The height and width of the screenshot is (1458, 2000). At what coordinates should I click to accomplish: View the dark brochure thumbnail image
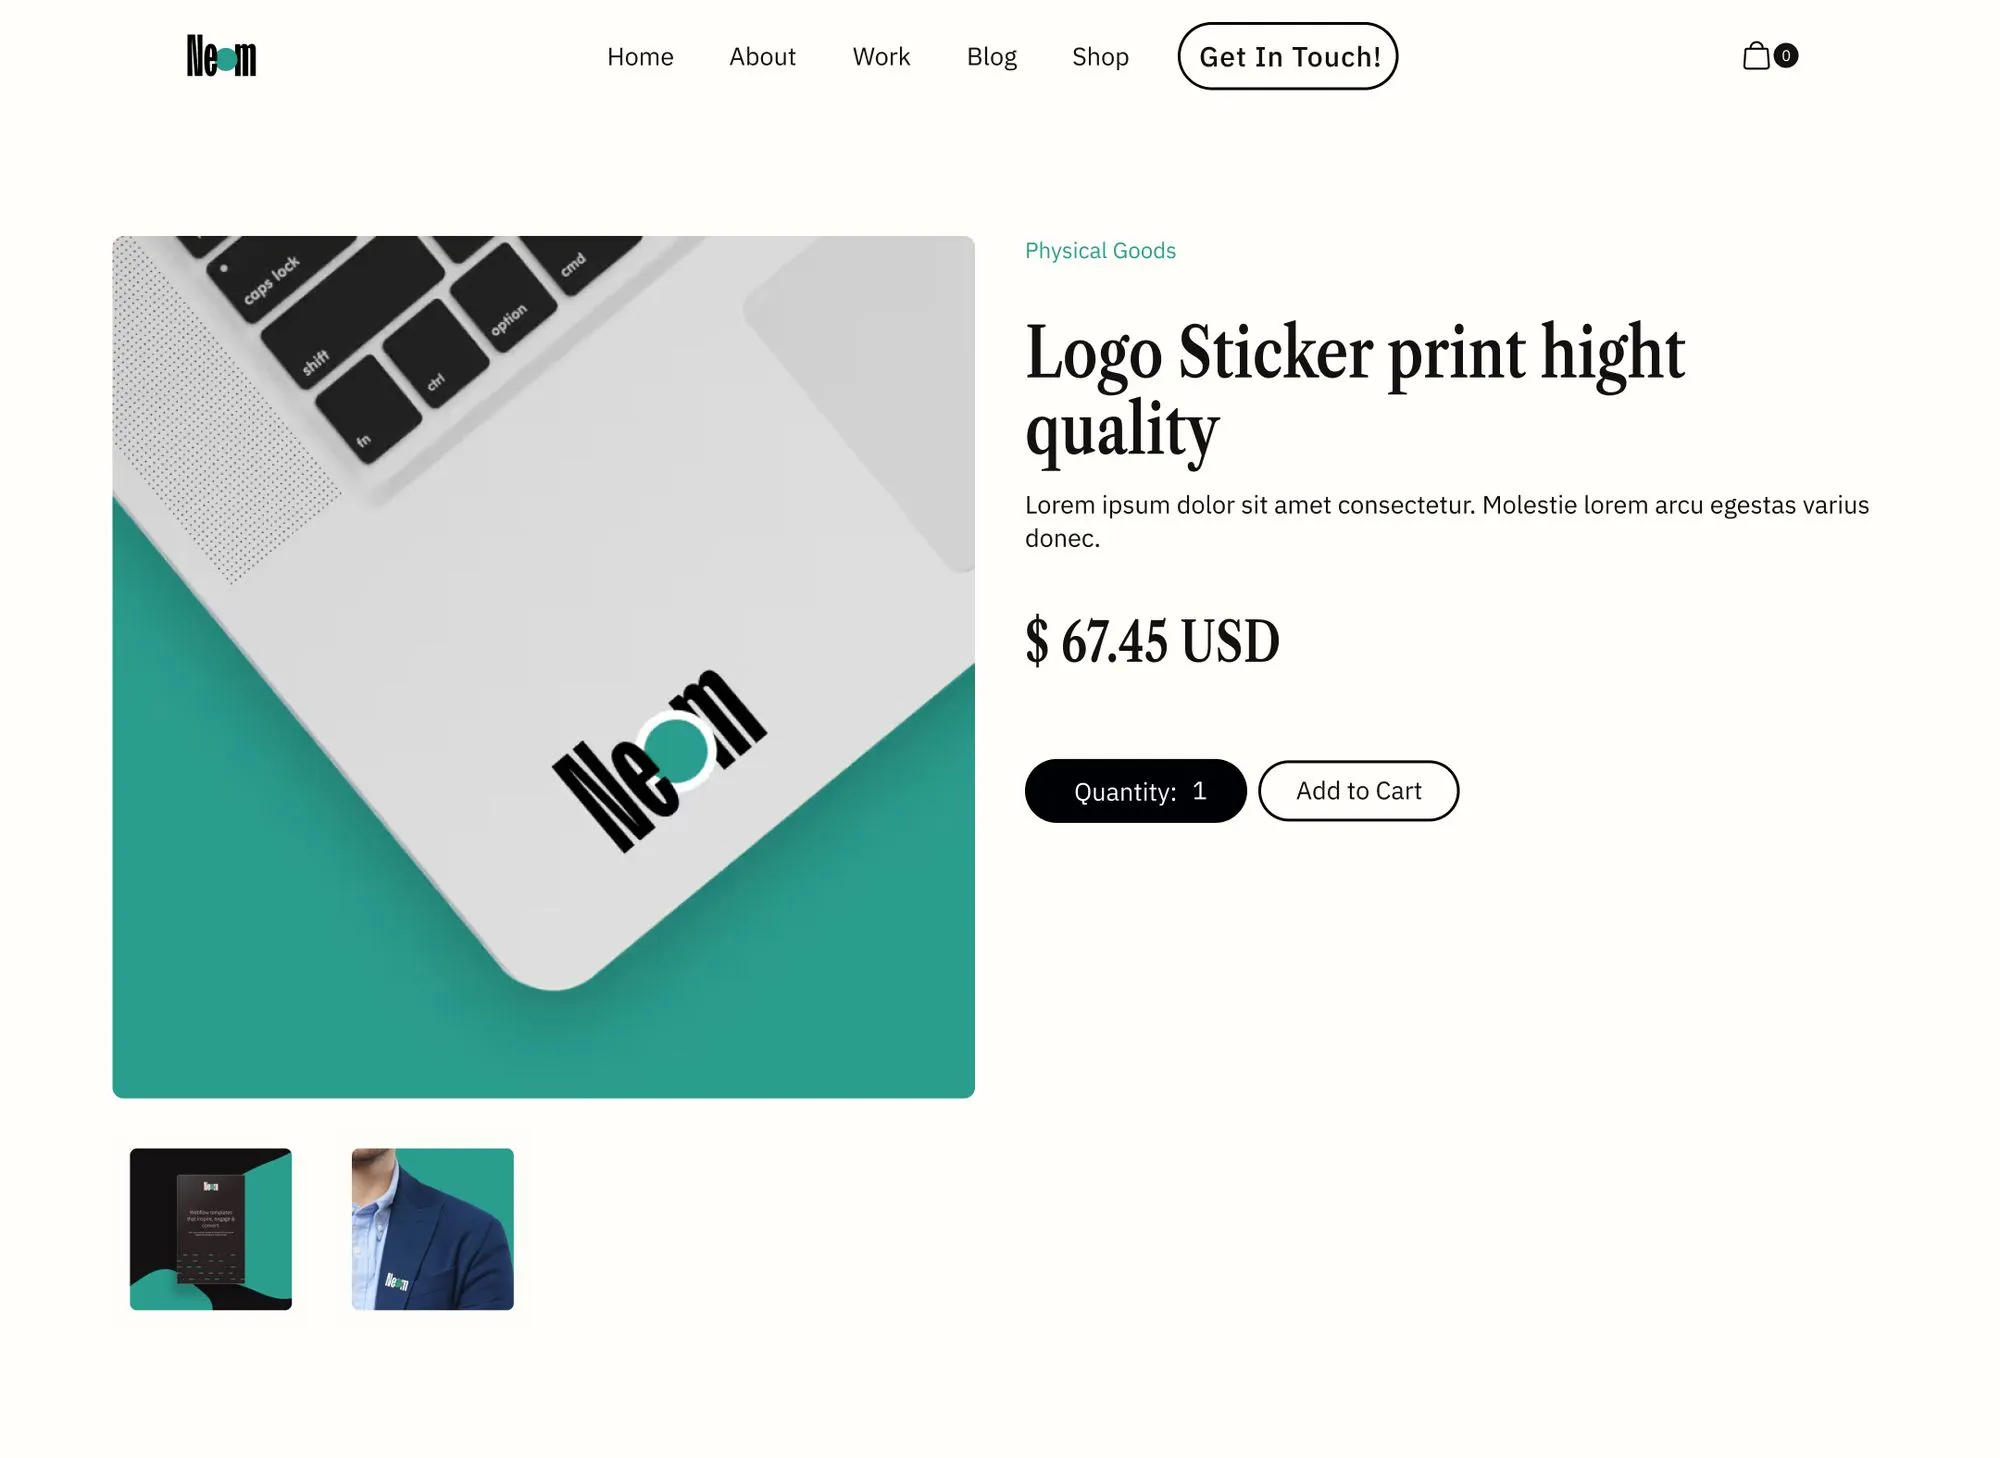(211, 1229)
